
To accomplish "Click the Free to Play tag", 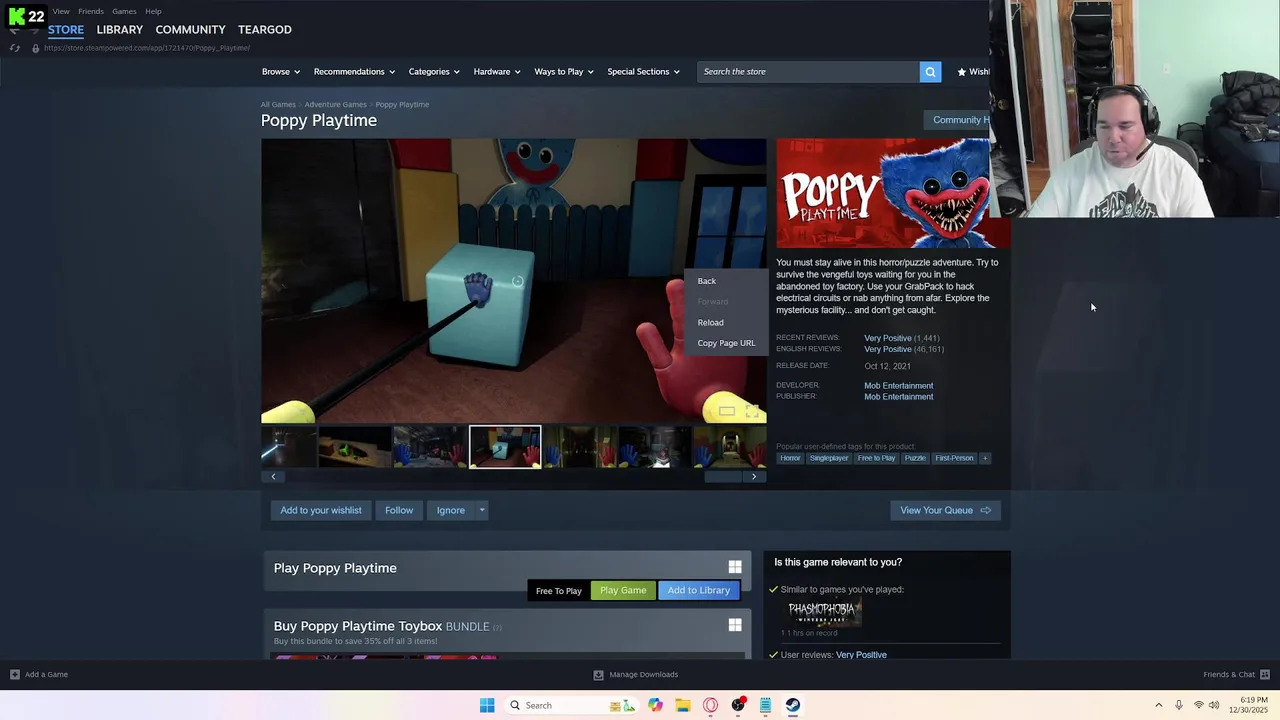I will click(876, 458).
